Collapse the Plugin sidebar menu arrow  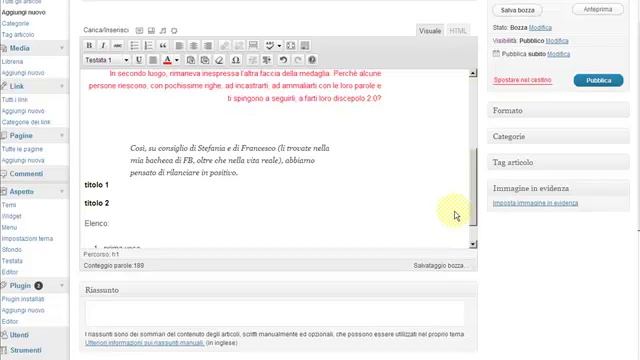click(x=62, y=286)
